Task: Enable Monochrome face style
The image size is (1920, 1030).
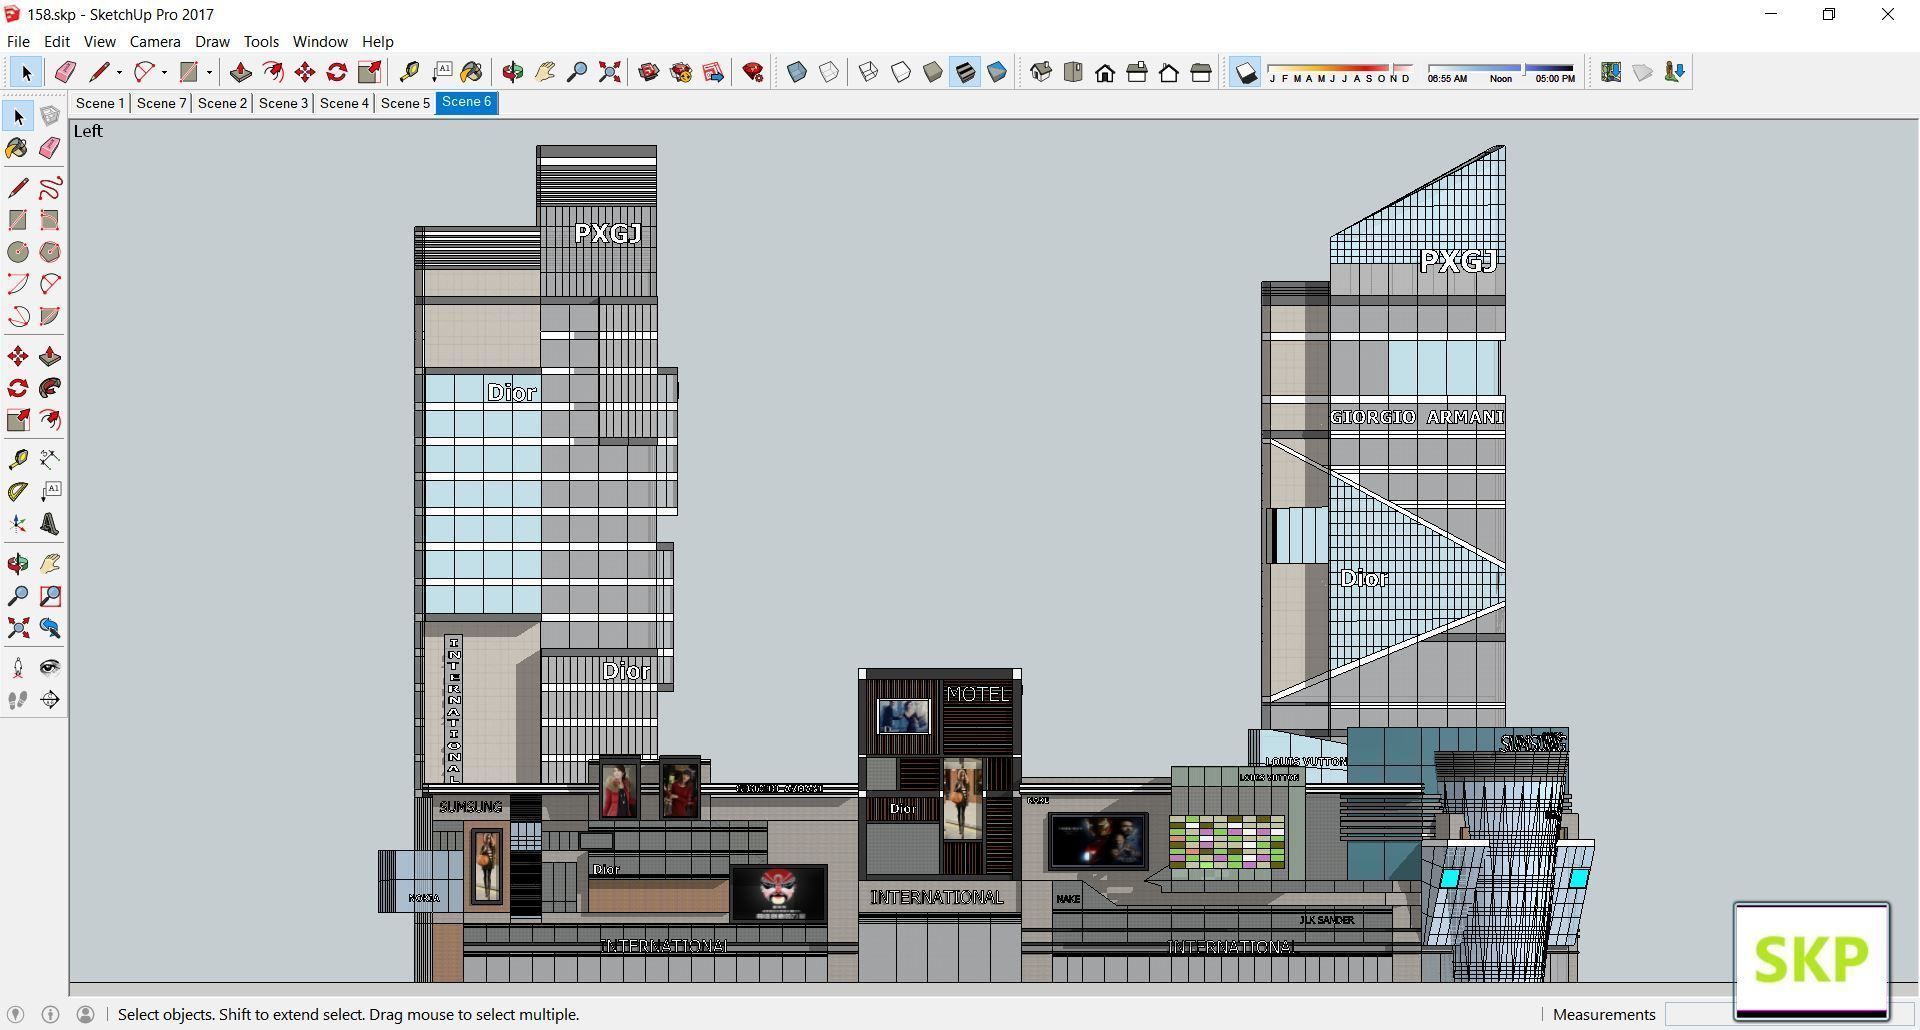Action: point(997,72)
